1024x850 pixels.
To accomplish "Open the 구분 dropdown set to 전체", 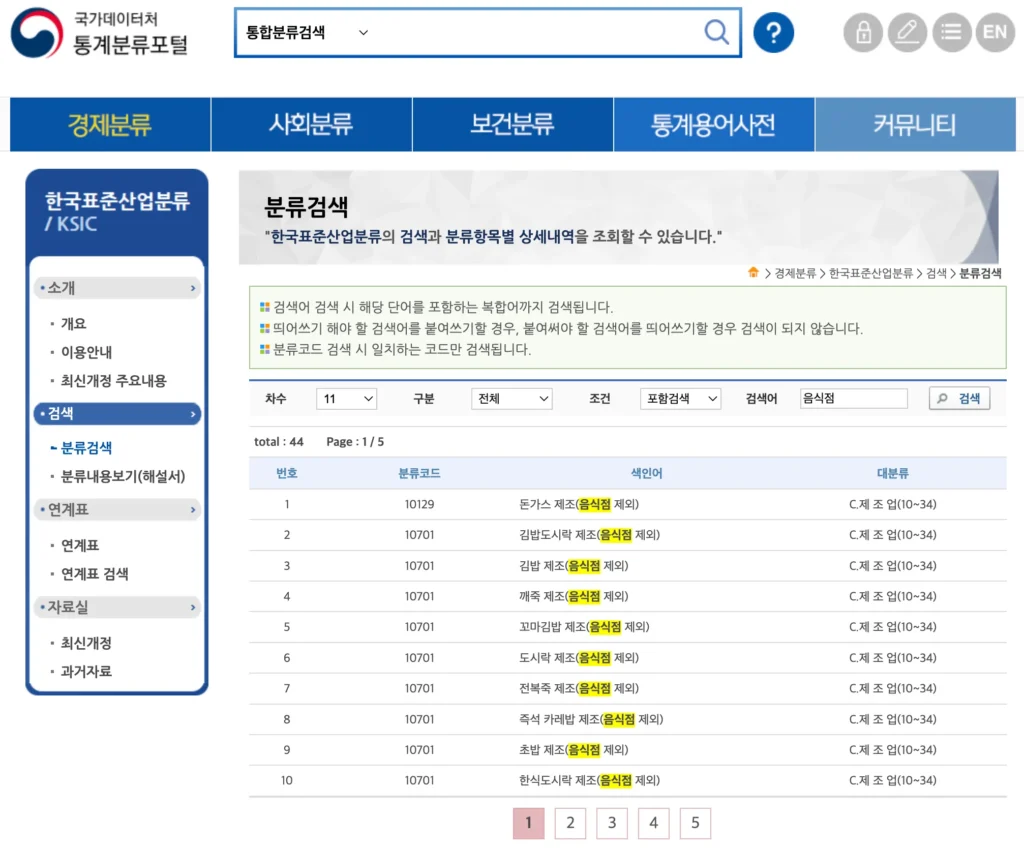I will click(511, 398).
